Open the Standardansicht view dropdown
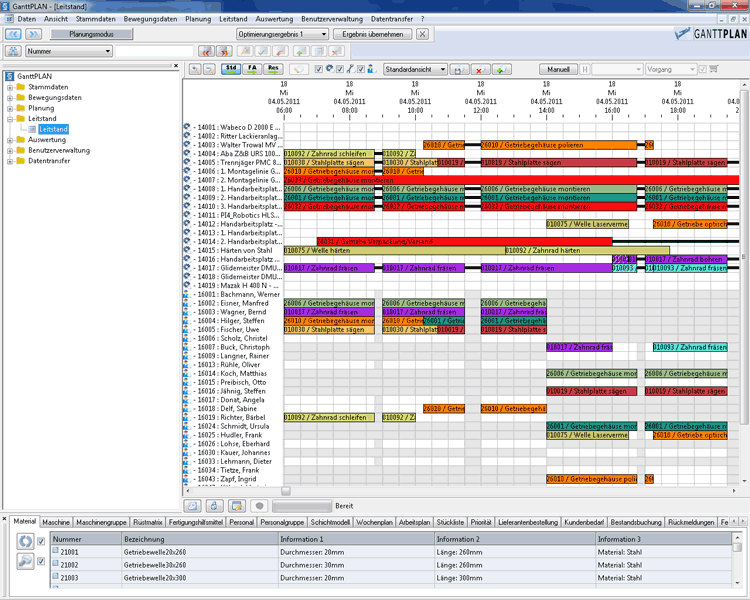750x600 pixels. (x=415, y=69)
